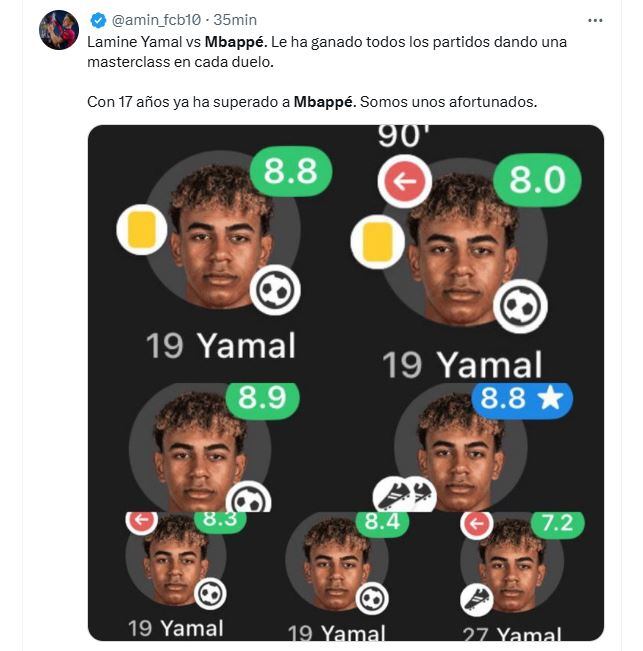The width and height of the screenshot is (643, 651).
Task: Click the blue verified badge
Action: click(x=97, y=20)
